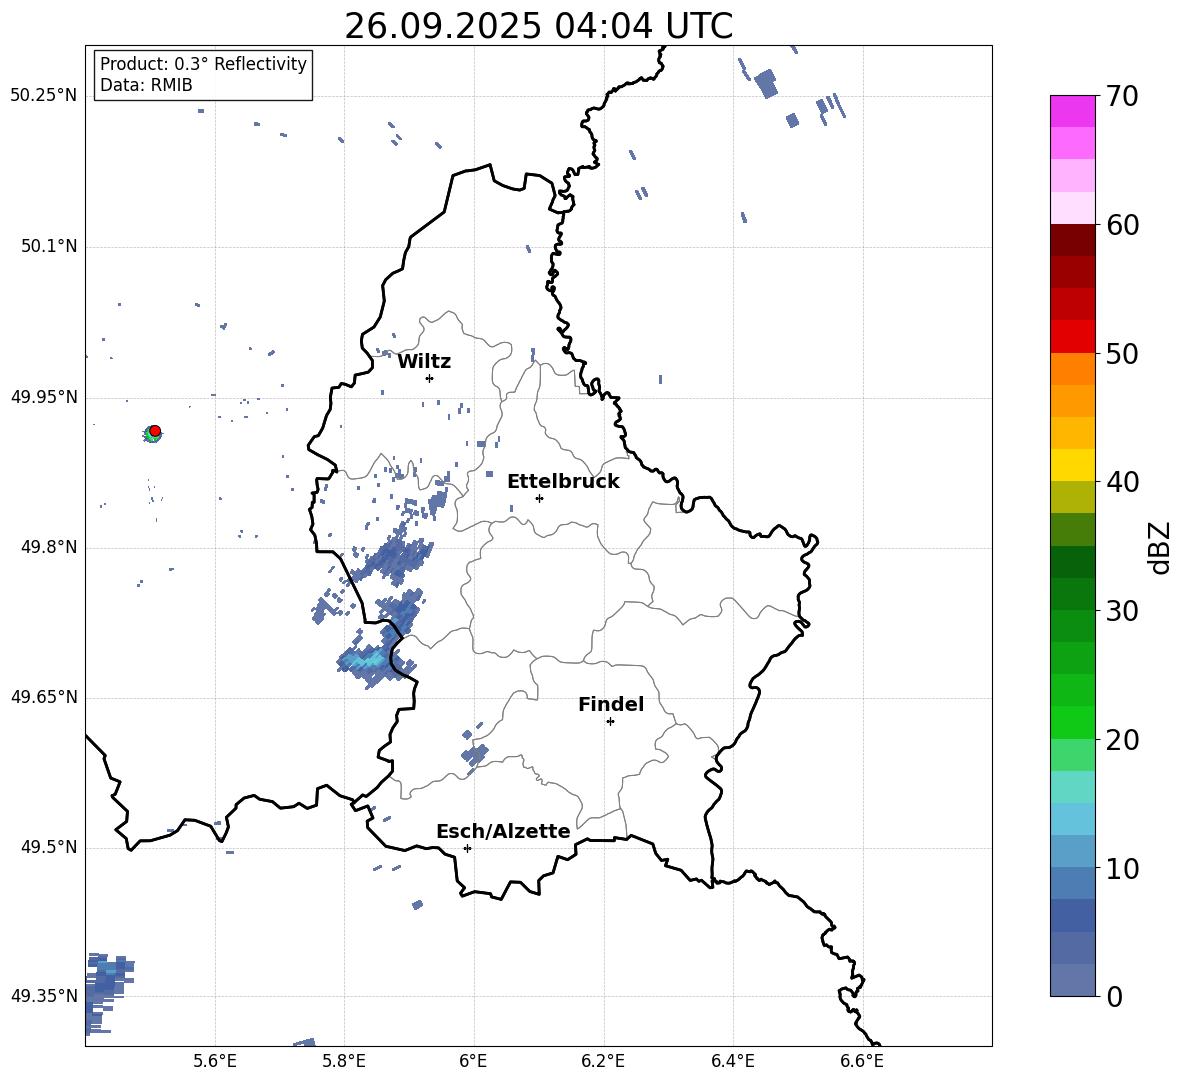Screen dimensions: 1184x1081
Task: Click the title text 26.09.2025 04:04 UTC
Action: pos(538,26)
